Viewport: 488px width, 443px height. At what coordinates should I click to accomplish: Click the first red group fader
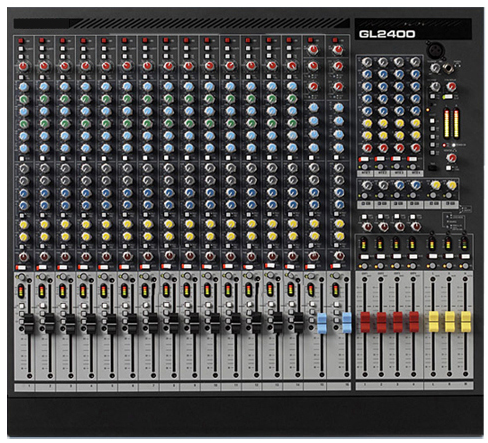[365, 322]
